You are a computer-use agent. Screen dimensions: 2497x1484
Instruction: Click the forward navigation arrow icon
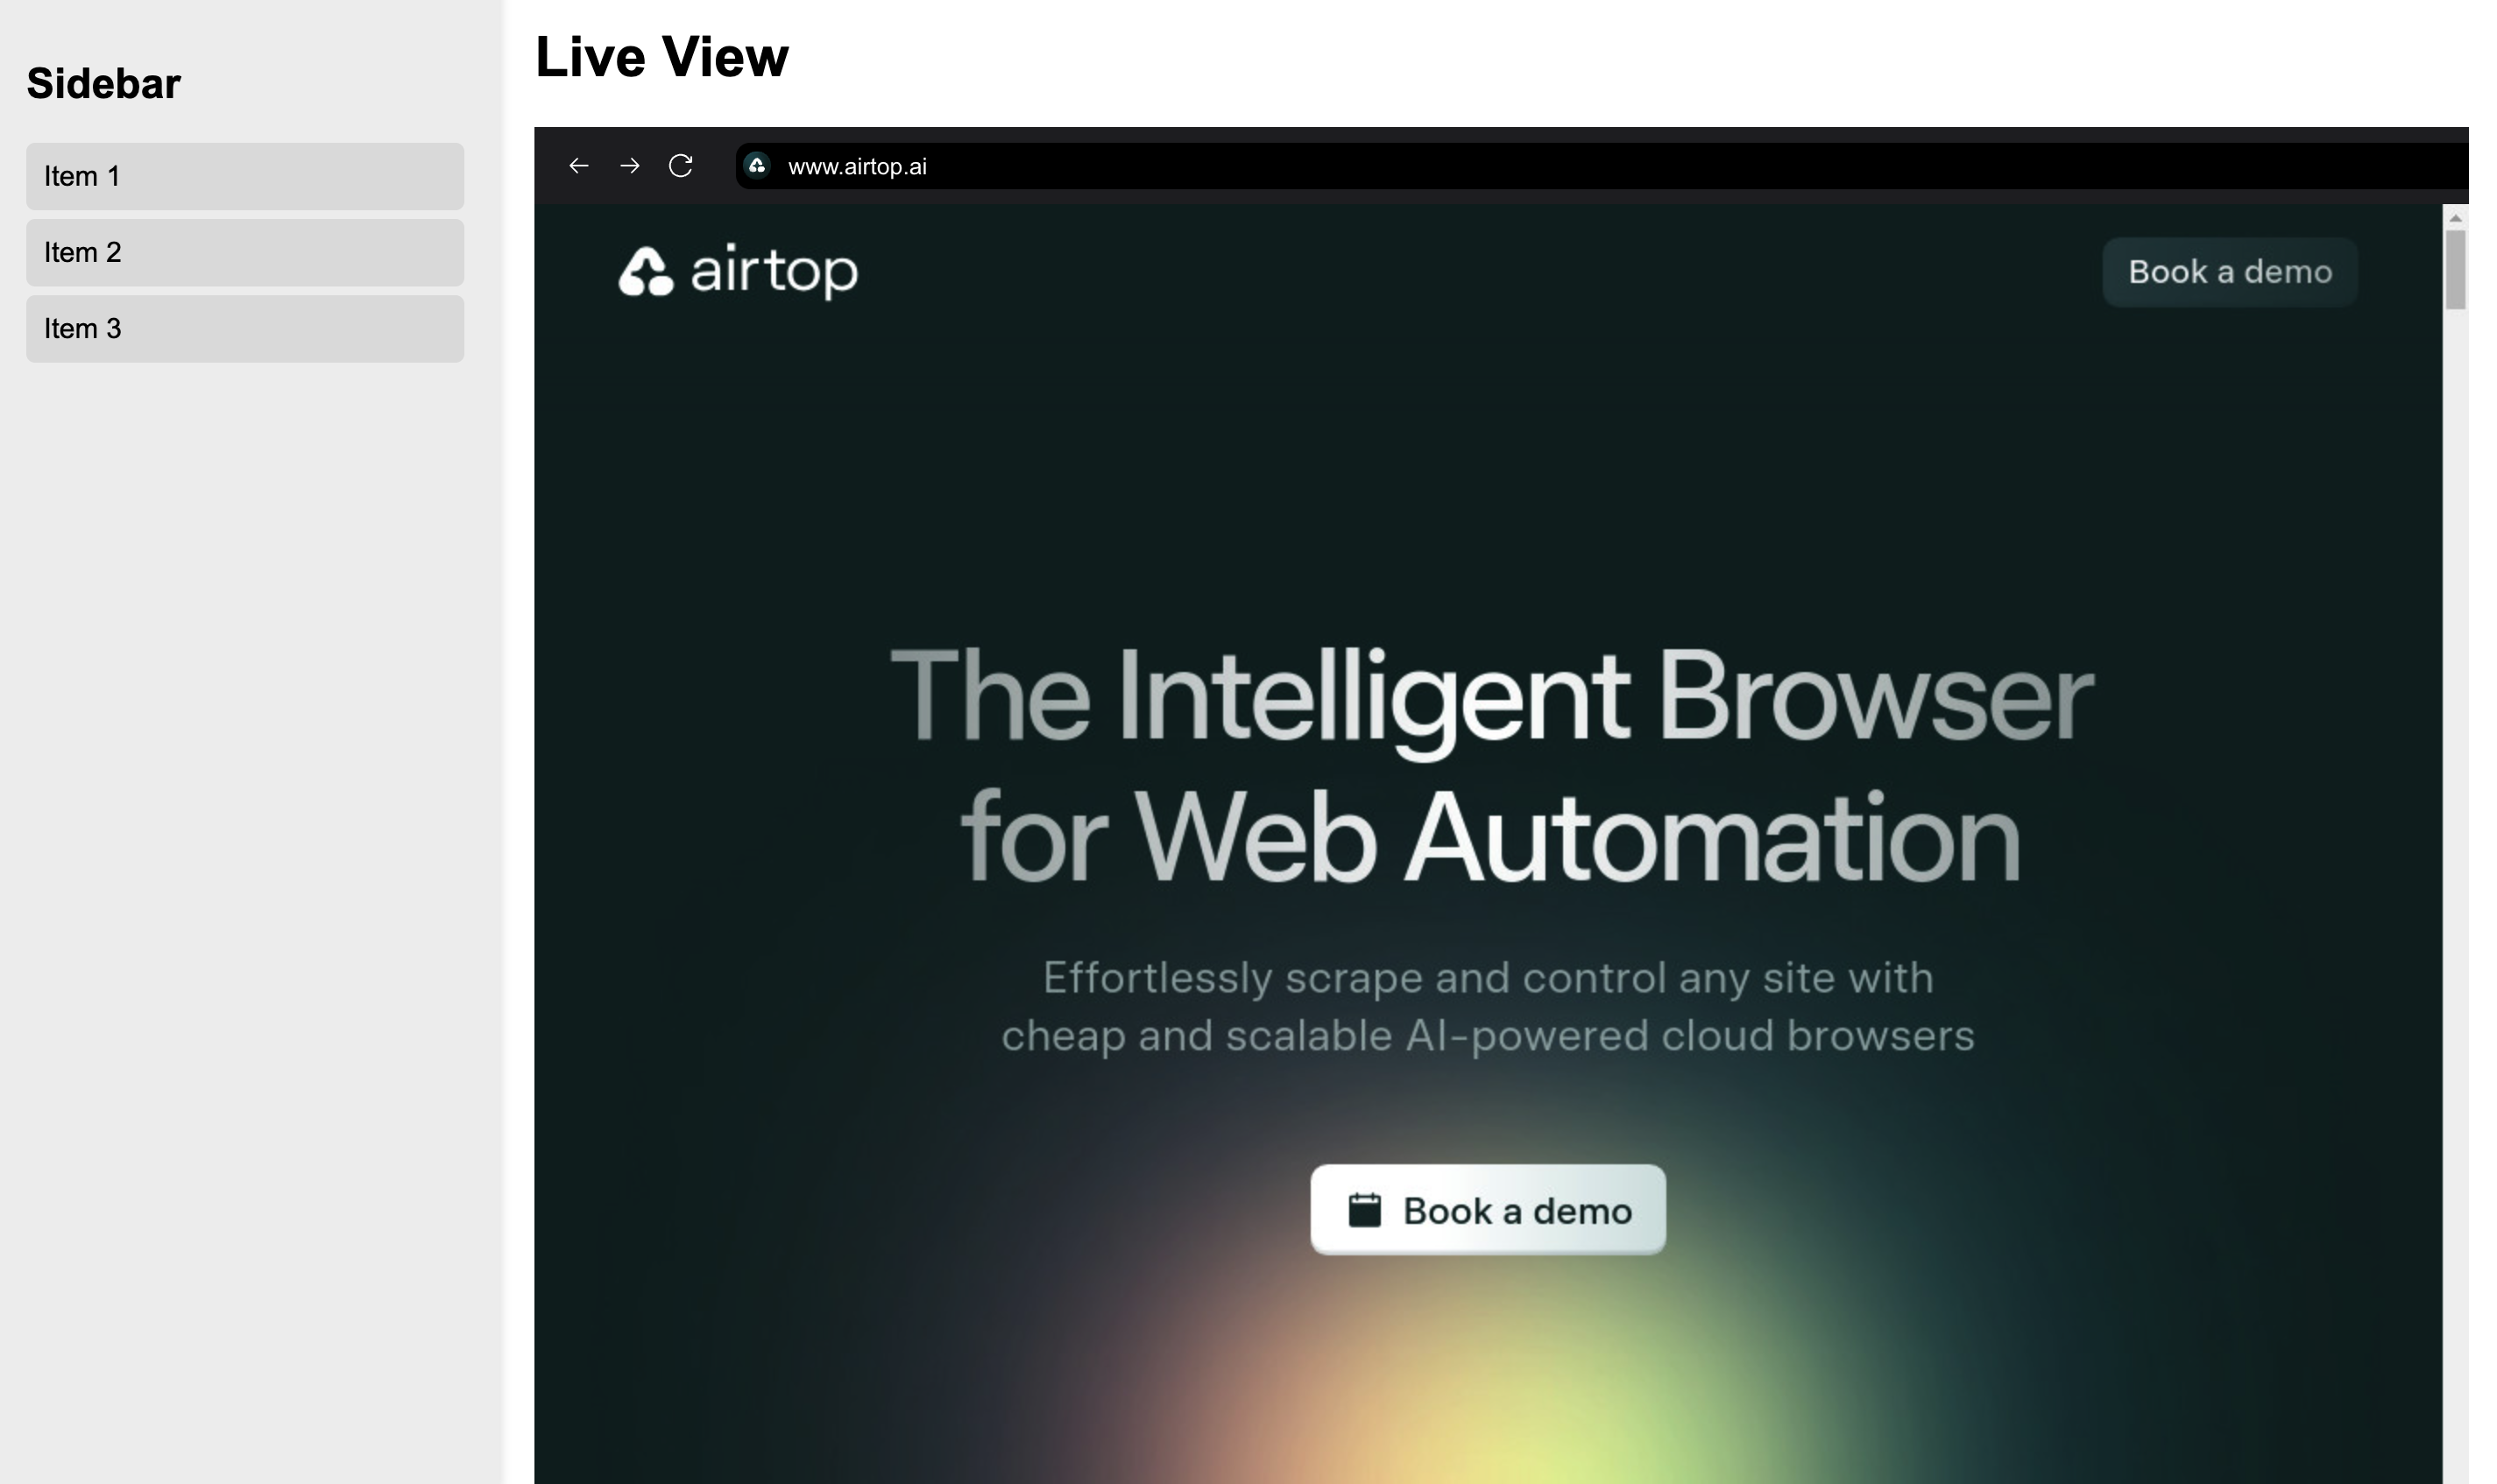tap(629, 166)
